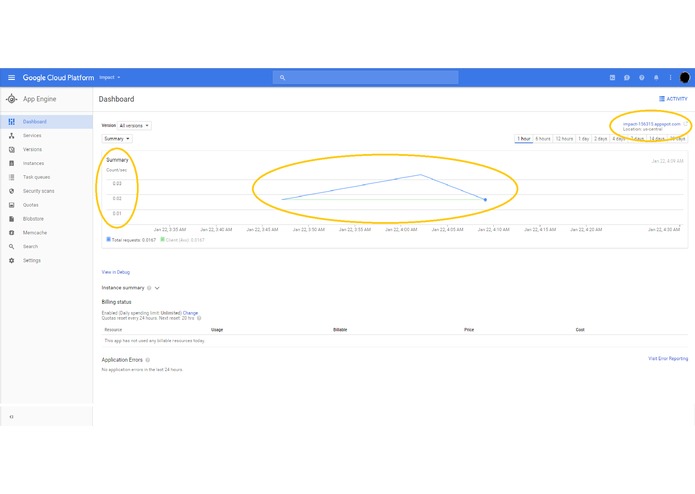Open Memcache in the sidebar
Image resolution: width=695 pixels, height=494 pixels.
(47, 233)
